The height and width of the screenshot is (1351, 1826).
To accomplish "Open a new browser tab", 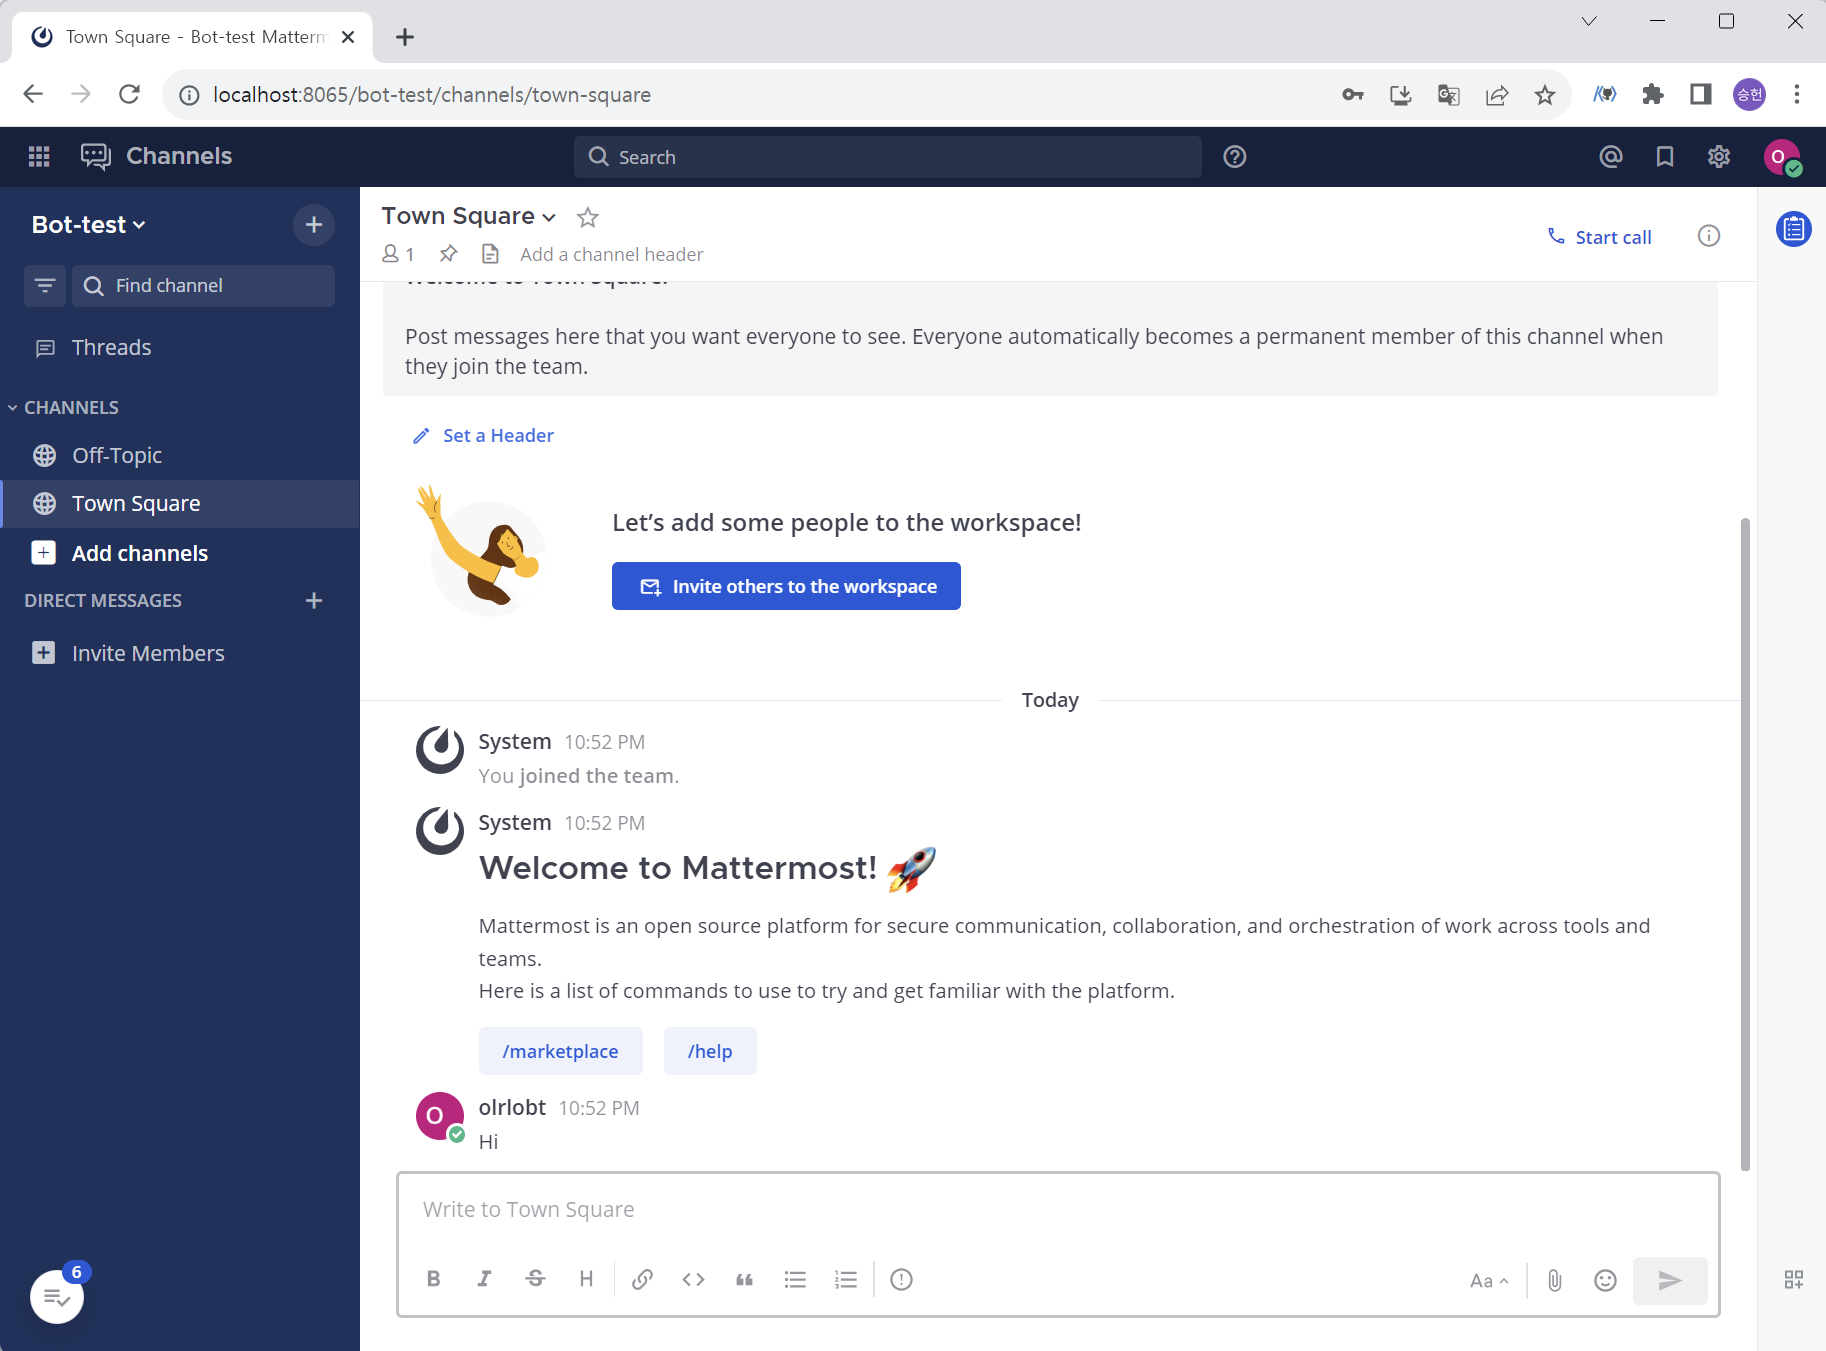I will 405,37.
